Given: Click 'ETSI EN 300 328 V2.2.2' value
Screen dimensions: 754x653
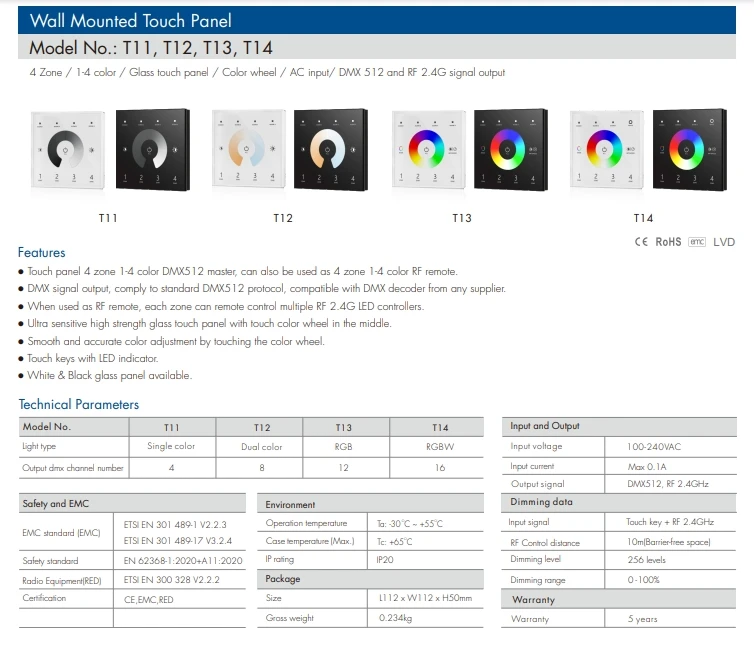Looking at the screenshot, I should click(x=172, y=580).
